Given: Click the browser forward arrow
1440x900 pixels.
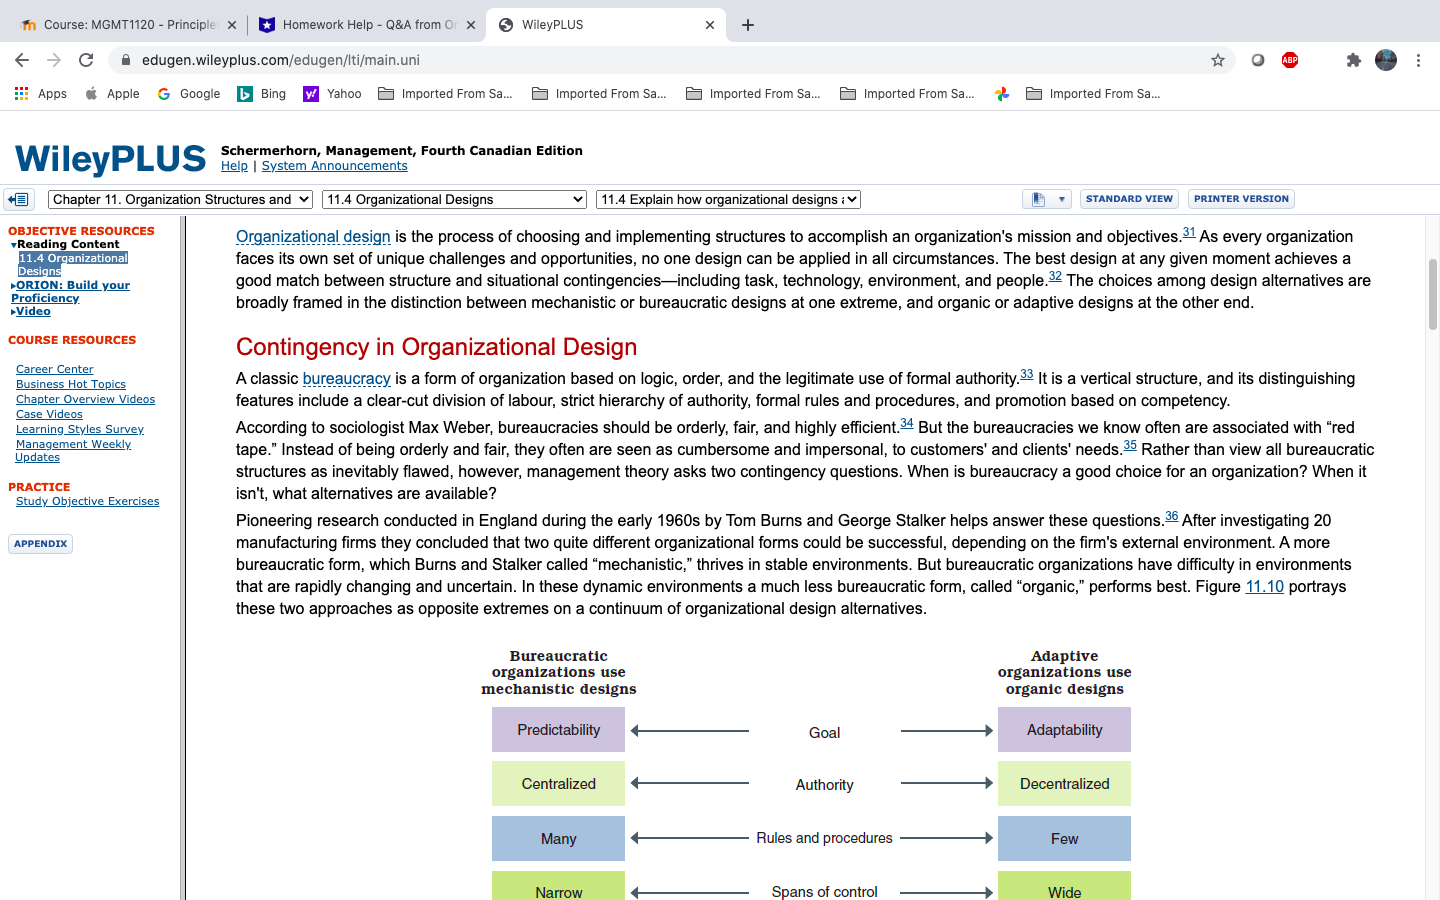Looking at the screenshot, I should 54,60.
